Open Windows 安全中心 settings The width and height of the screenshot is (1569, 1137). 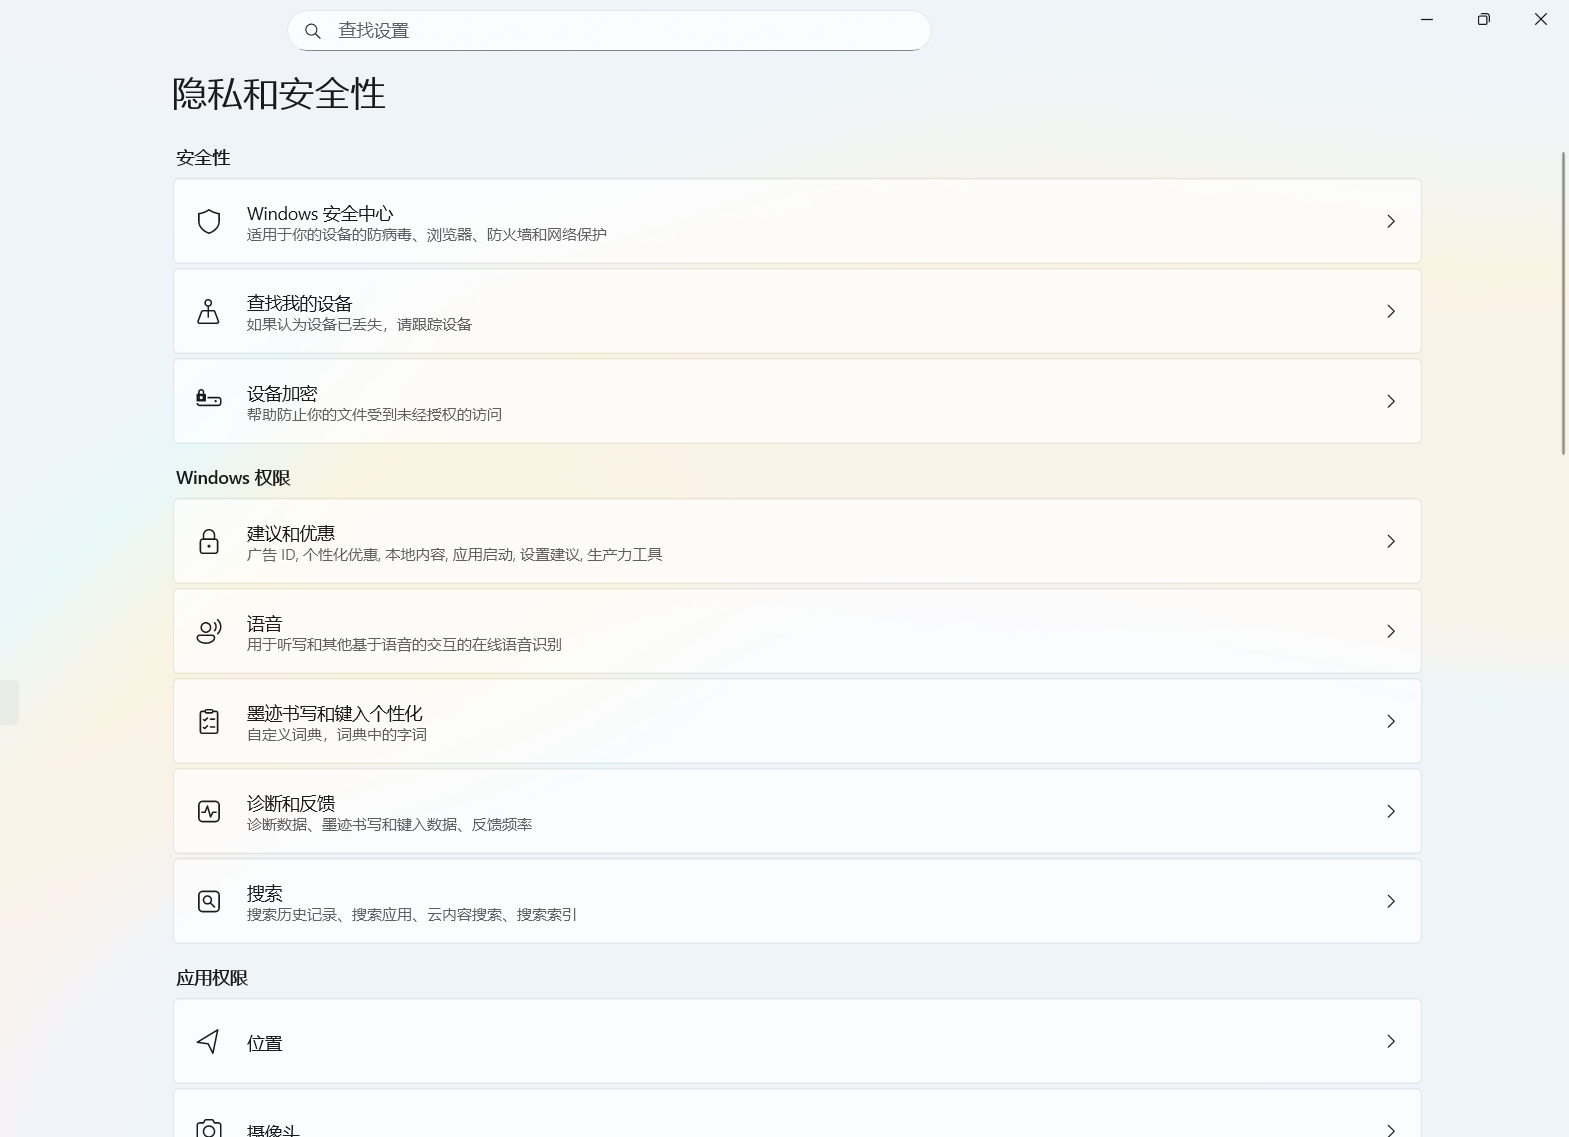click(797, 221)
